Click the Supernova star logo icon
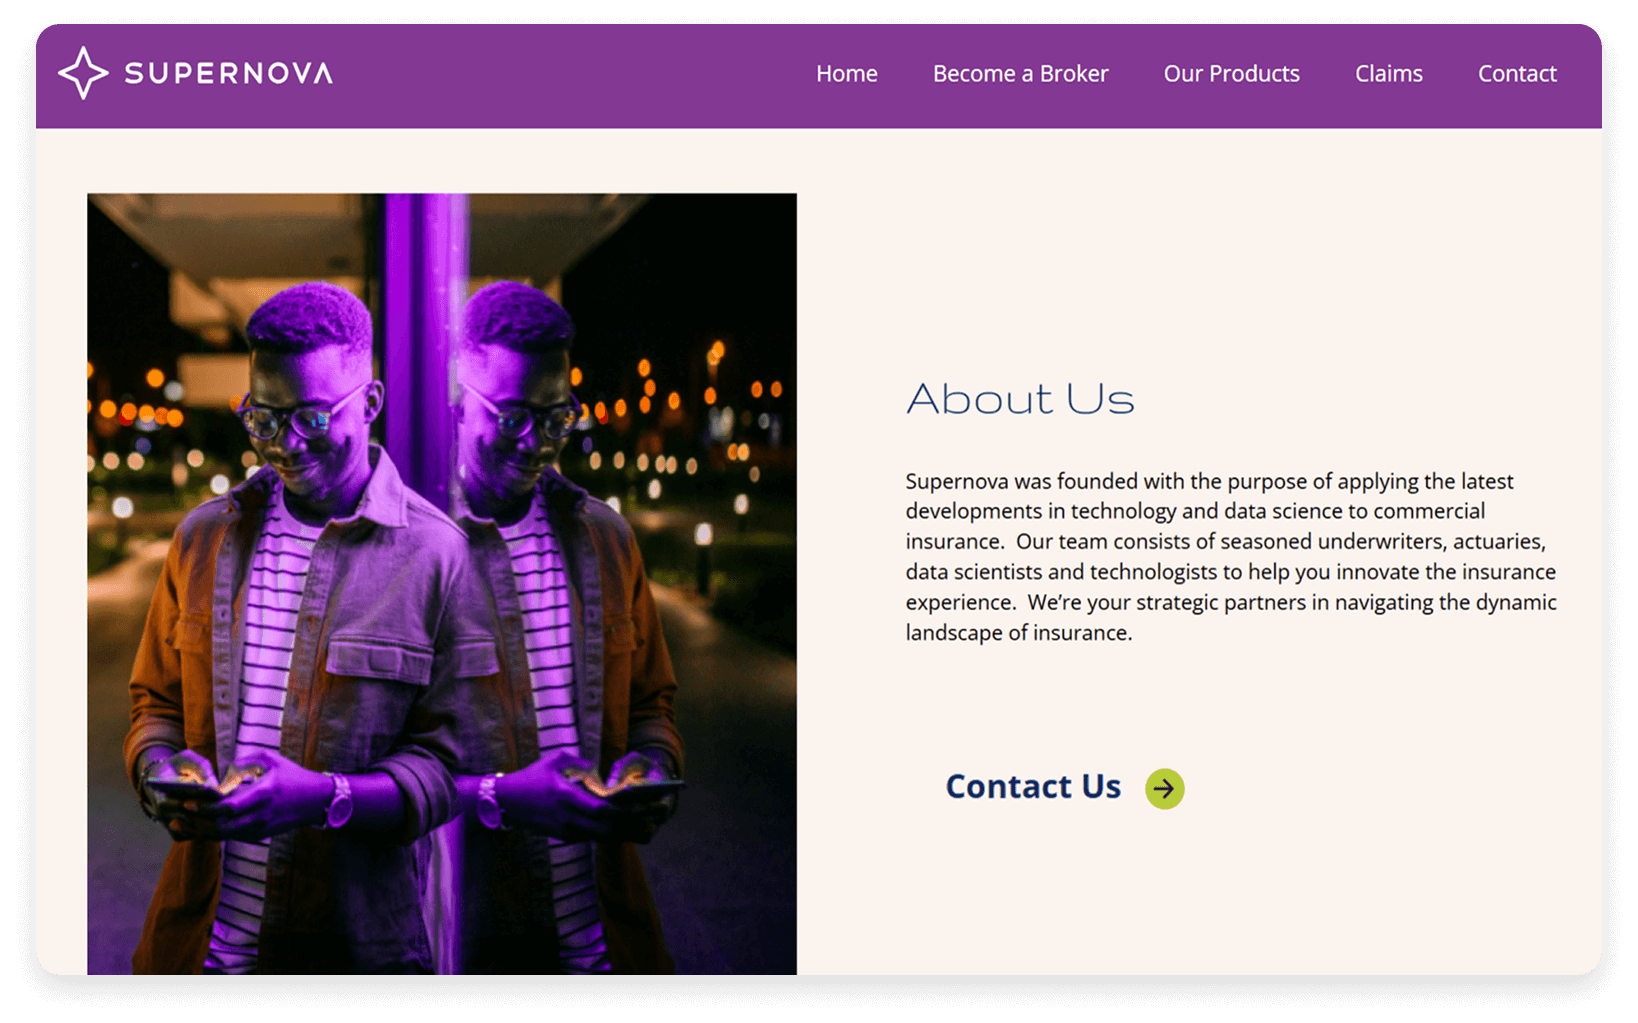This screenshot has height=1023, width=1638. (x=83, y=73)
